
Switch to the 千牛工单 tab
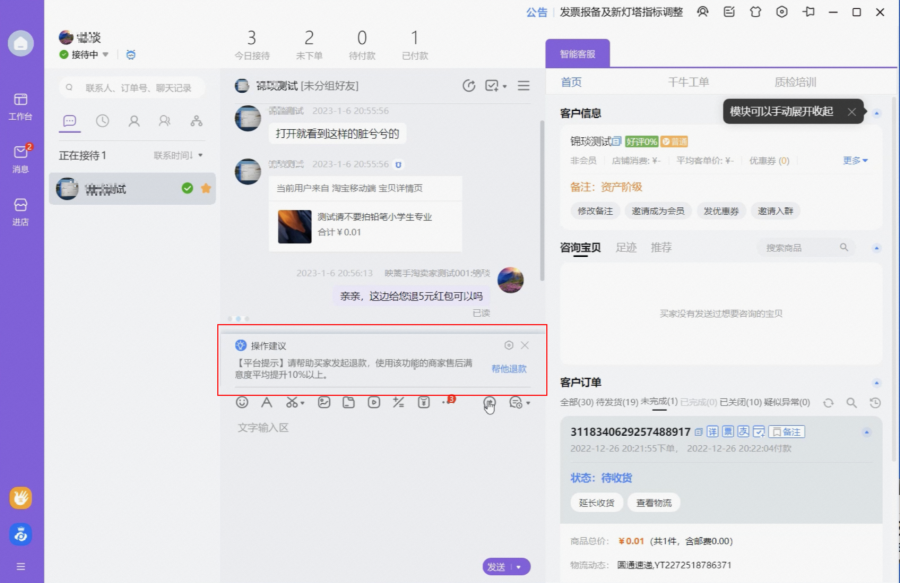coord(688,82)
